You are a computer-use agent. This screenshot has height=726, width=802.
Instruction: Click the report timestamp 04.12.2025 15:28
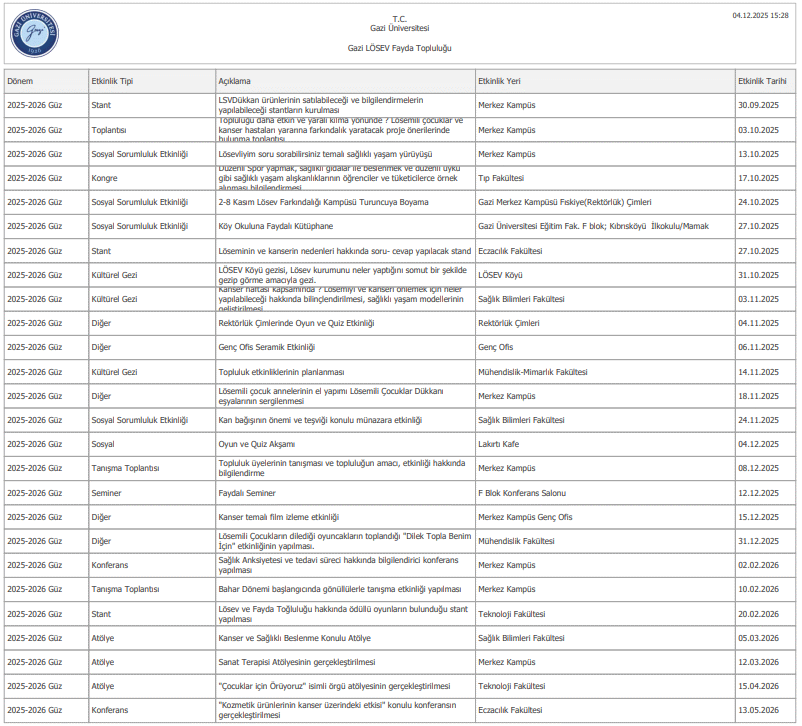(x=760, y=16)
